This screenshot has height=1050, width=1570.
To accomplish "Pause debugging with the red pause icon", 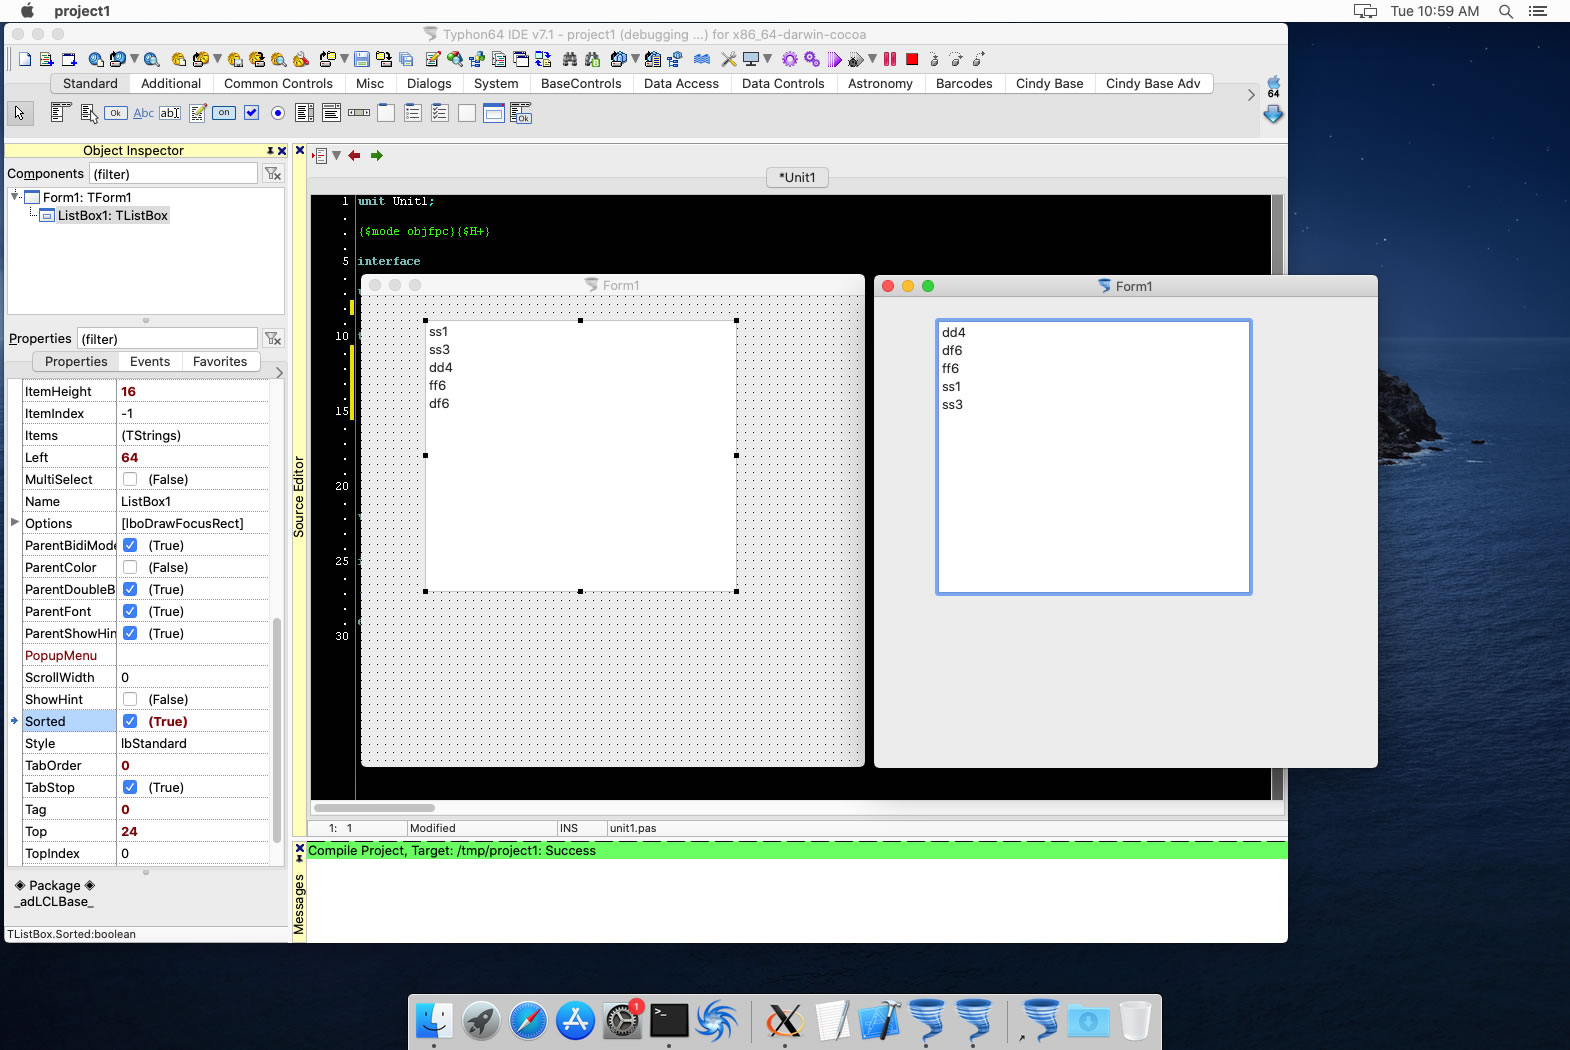I will [890, 59].
